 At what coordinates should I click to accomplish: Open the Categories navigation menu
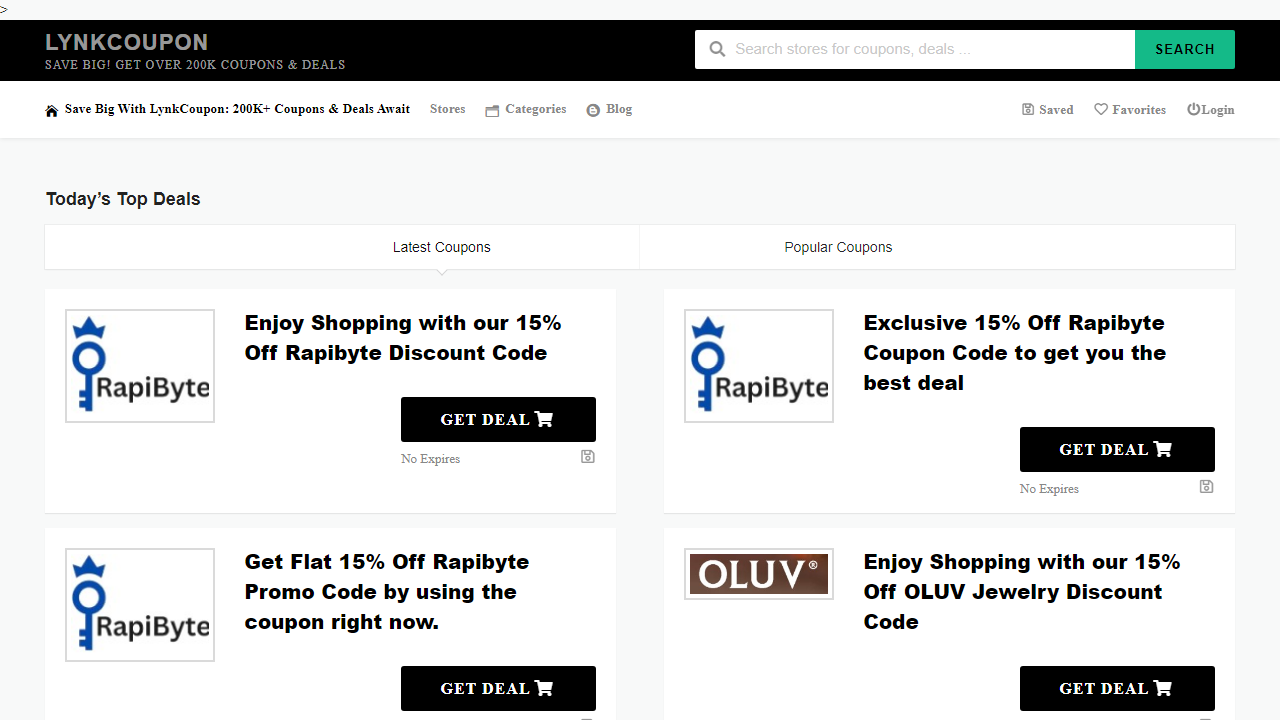(x=535, y=109)
